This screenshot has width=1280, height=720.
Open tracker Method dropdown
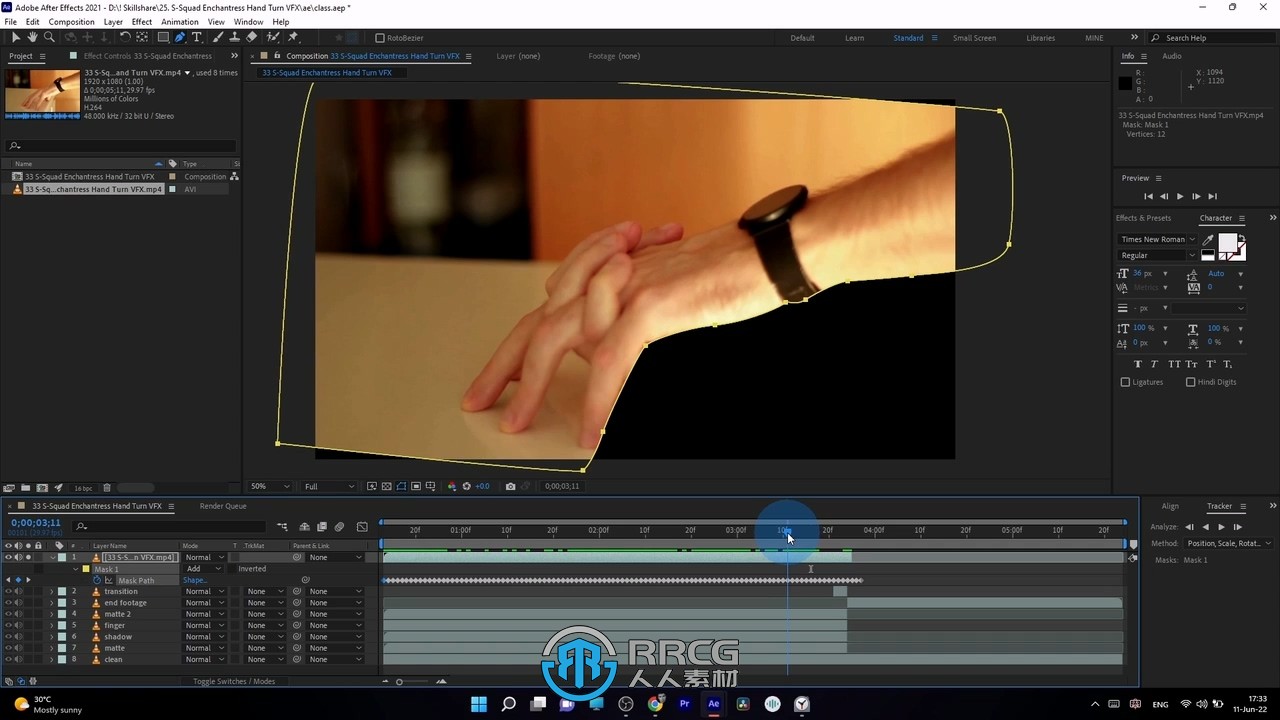coord(1228,543)
